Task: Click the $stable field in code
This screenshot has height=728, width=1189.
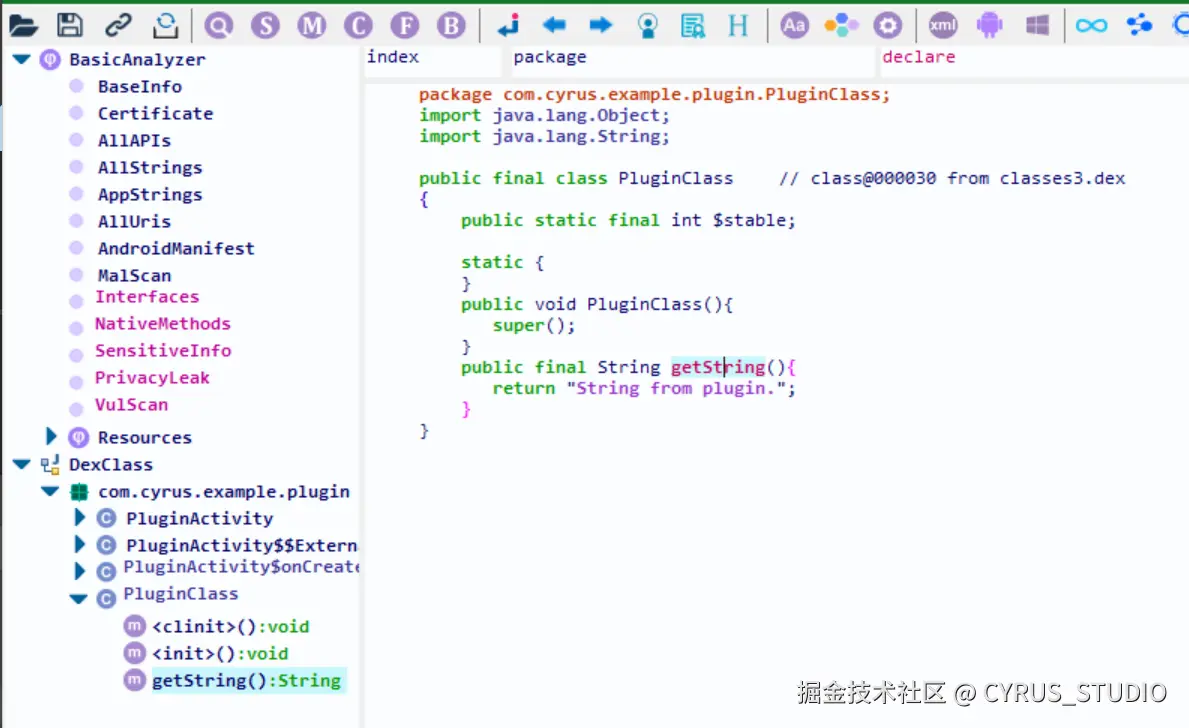Action: [749, 220]
